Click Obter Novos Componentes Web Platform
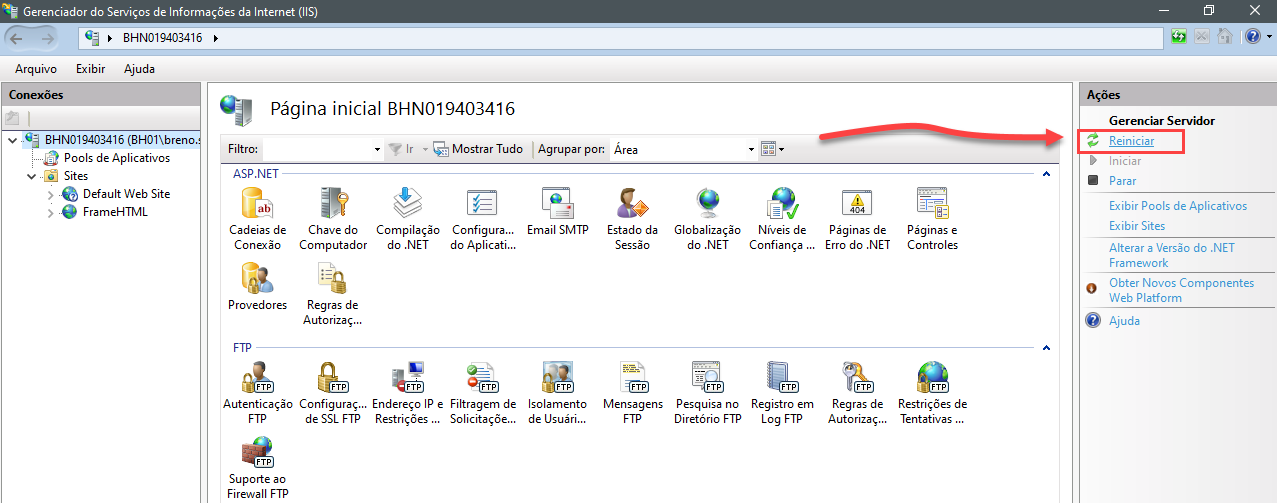The image size is (1277, 503). (x=1181, y=290)
